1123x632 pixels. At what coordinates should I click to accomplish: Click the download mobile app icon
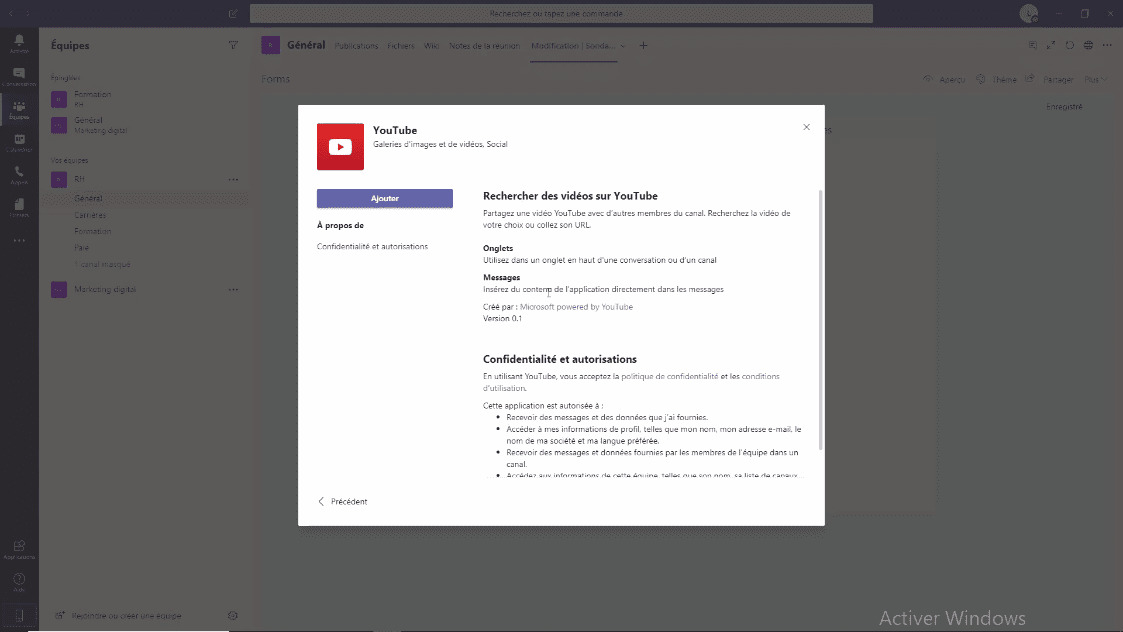pyautogui.click(x=19, y=616)
